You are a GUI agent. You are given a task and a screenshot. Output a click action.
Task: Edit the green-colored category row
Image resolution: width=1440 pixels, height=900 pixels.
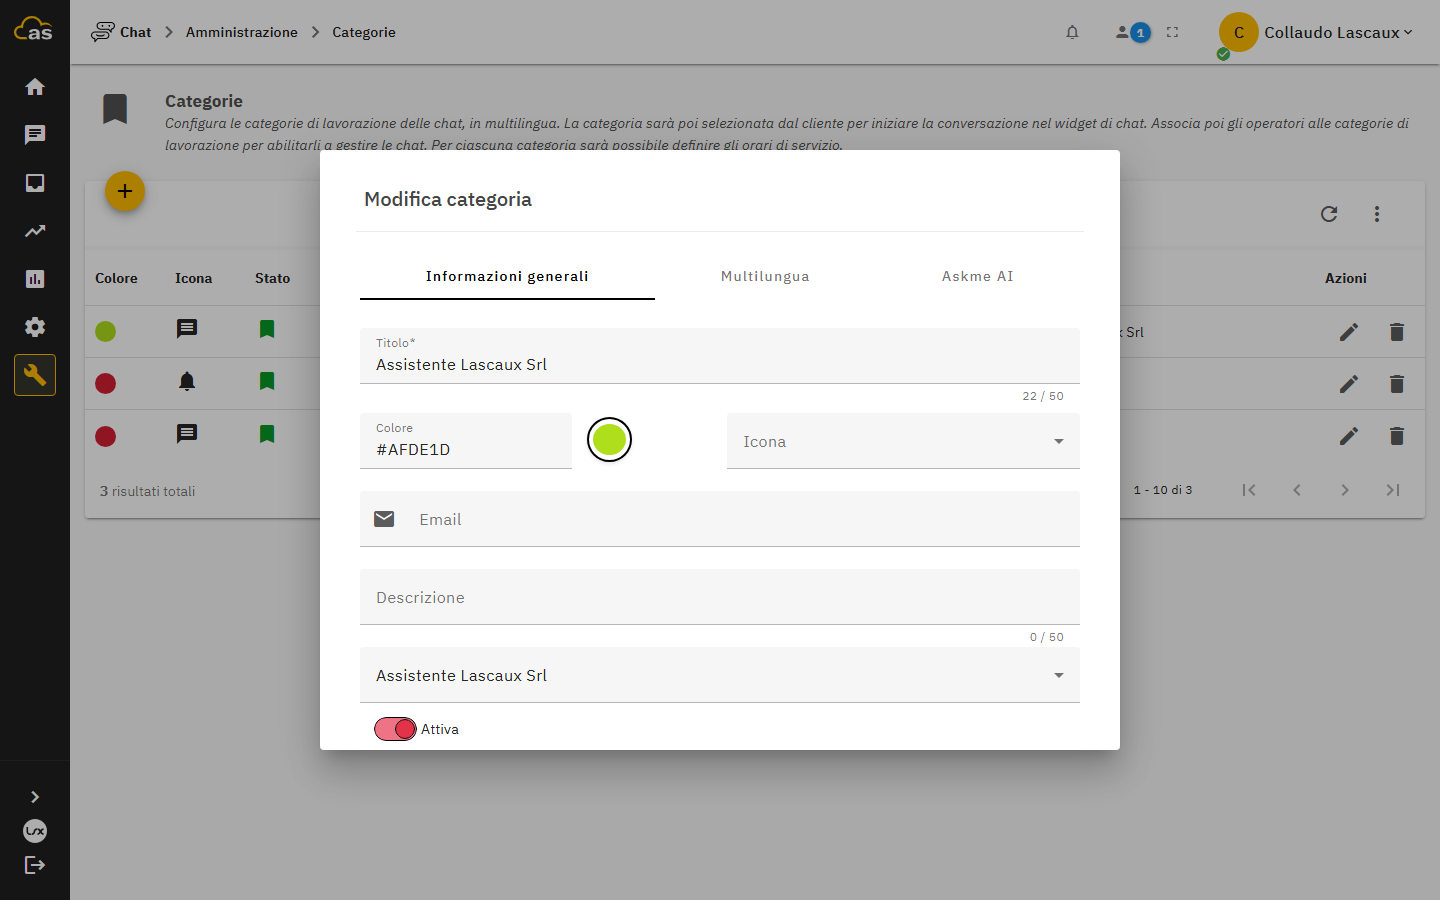coord(1349,332)
